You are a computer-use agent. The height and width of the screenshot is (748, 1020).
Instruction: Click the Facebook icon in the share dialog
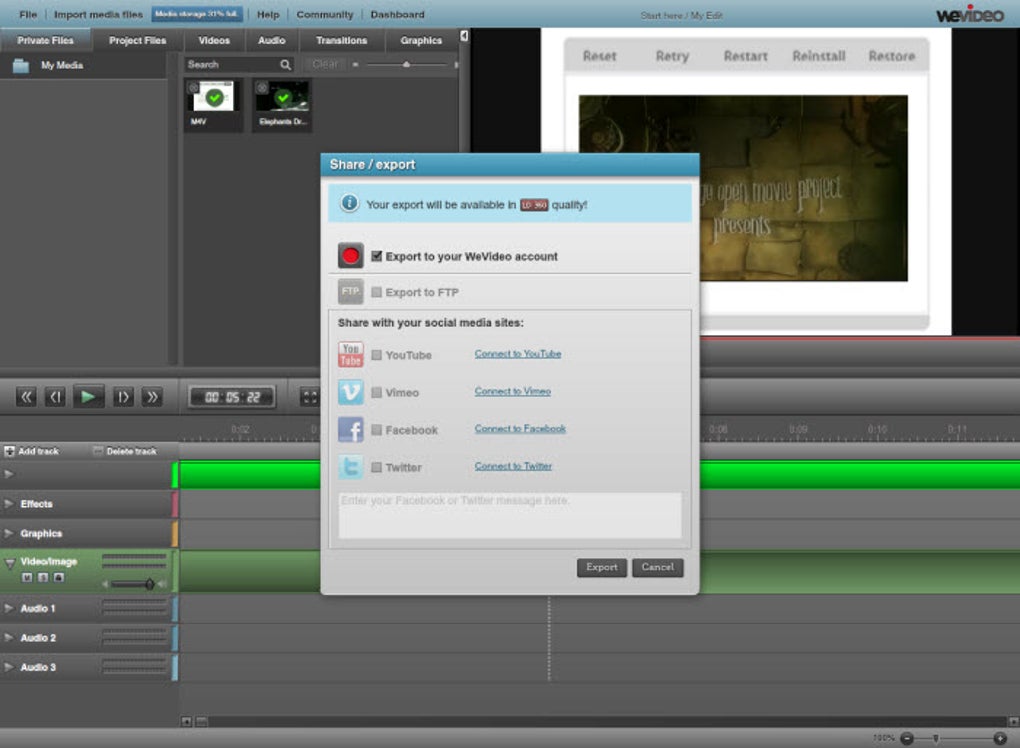349,429
